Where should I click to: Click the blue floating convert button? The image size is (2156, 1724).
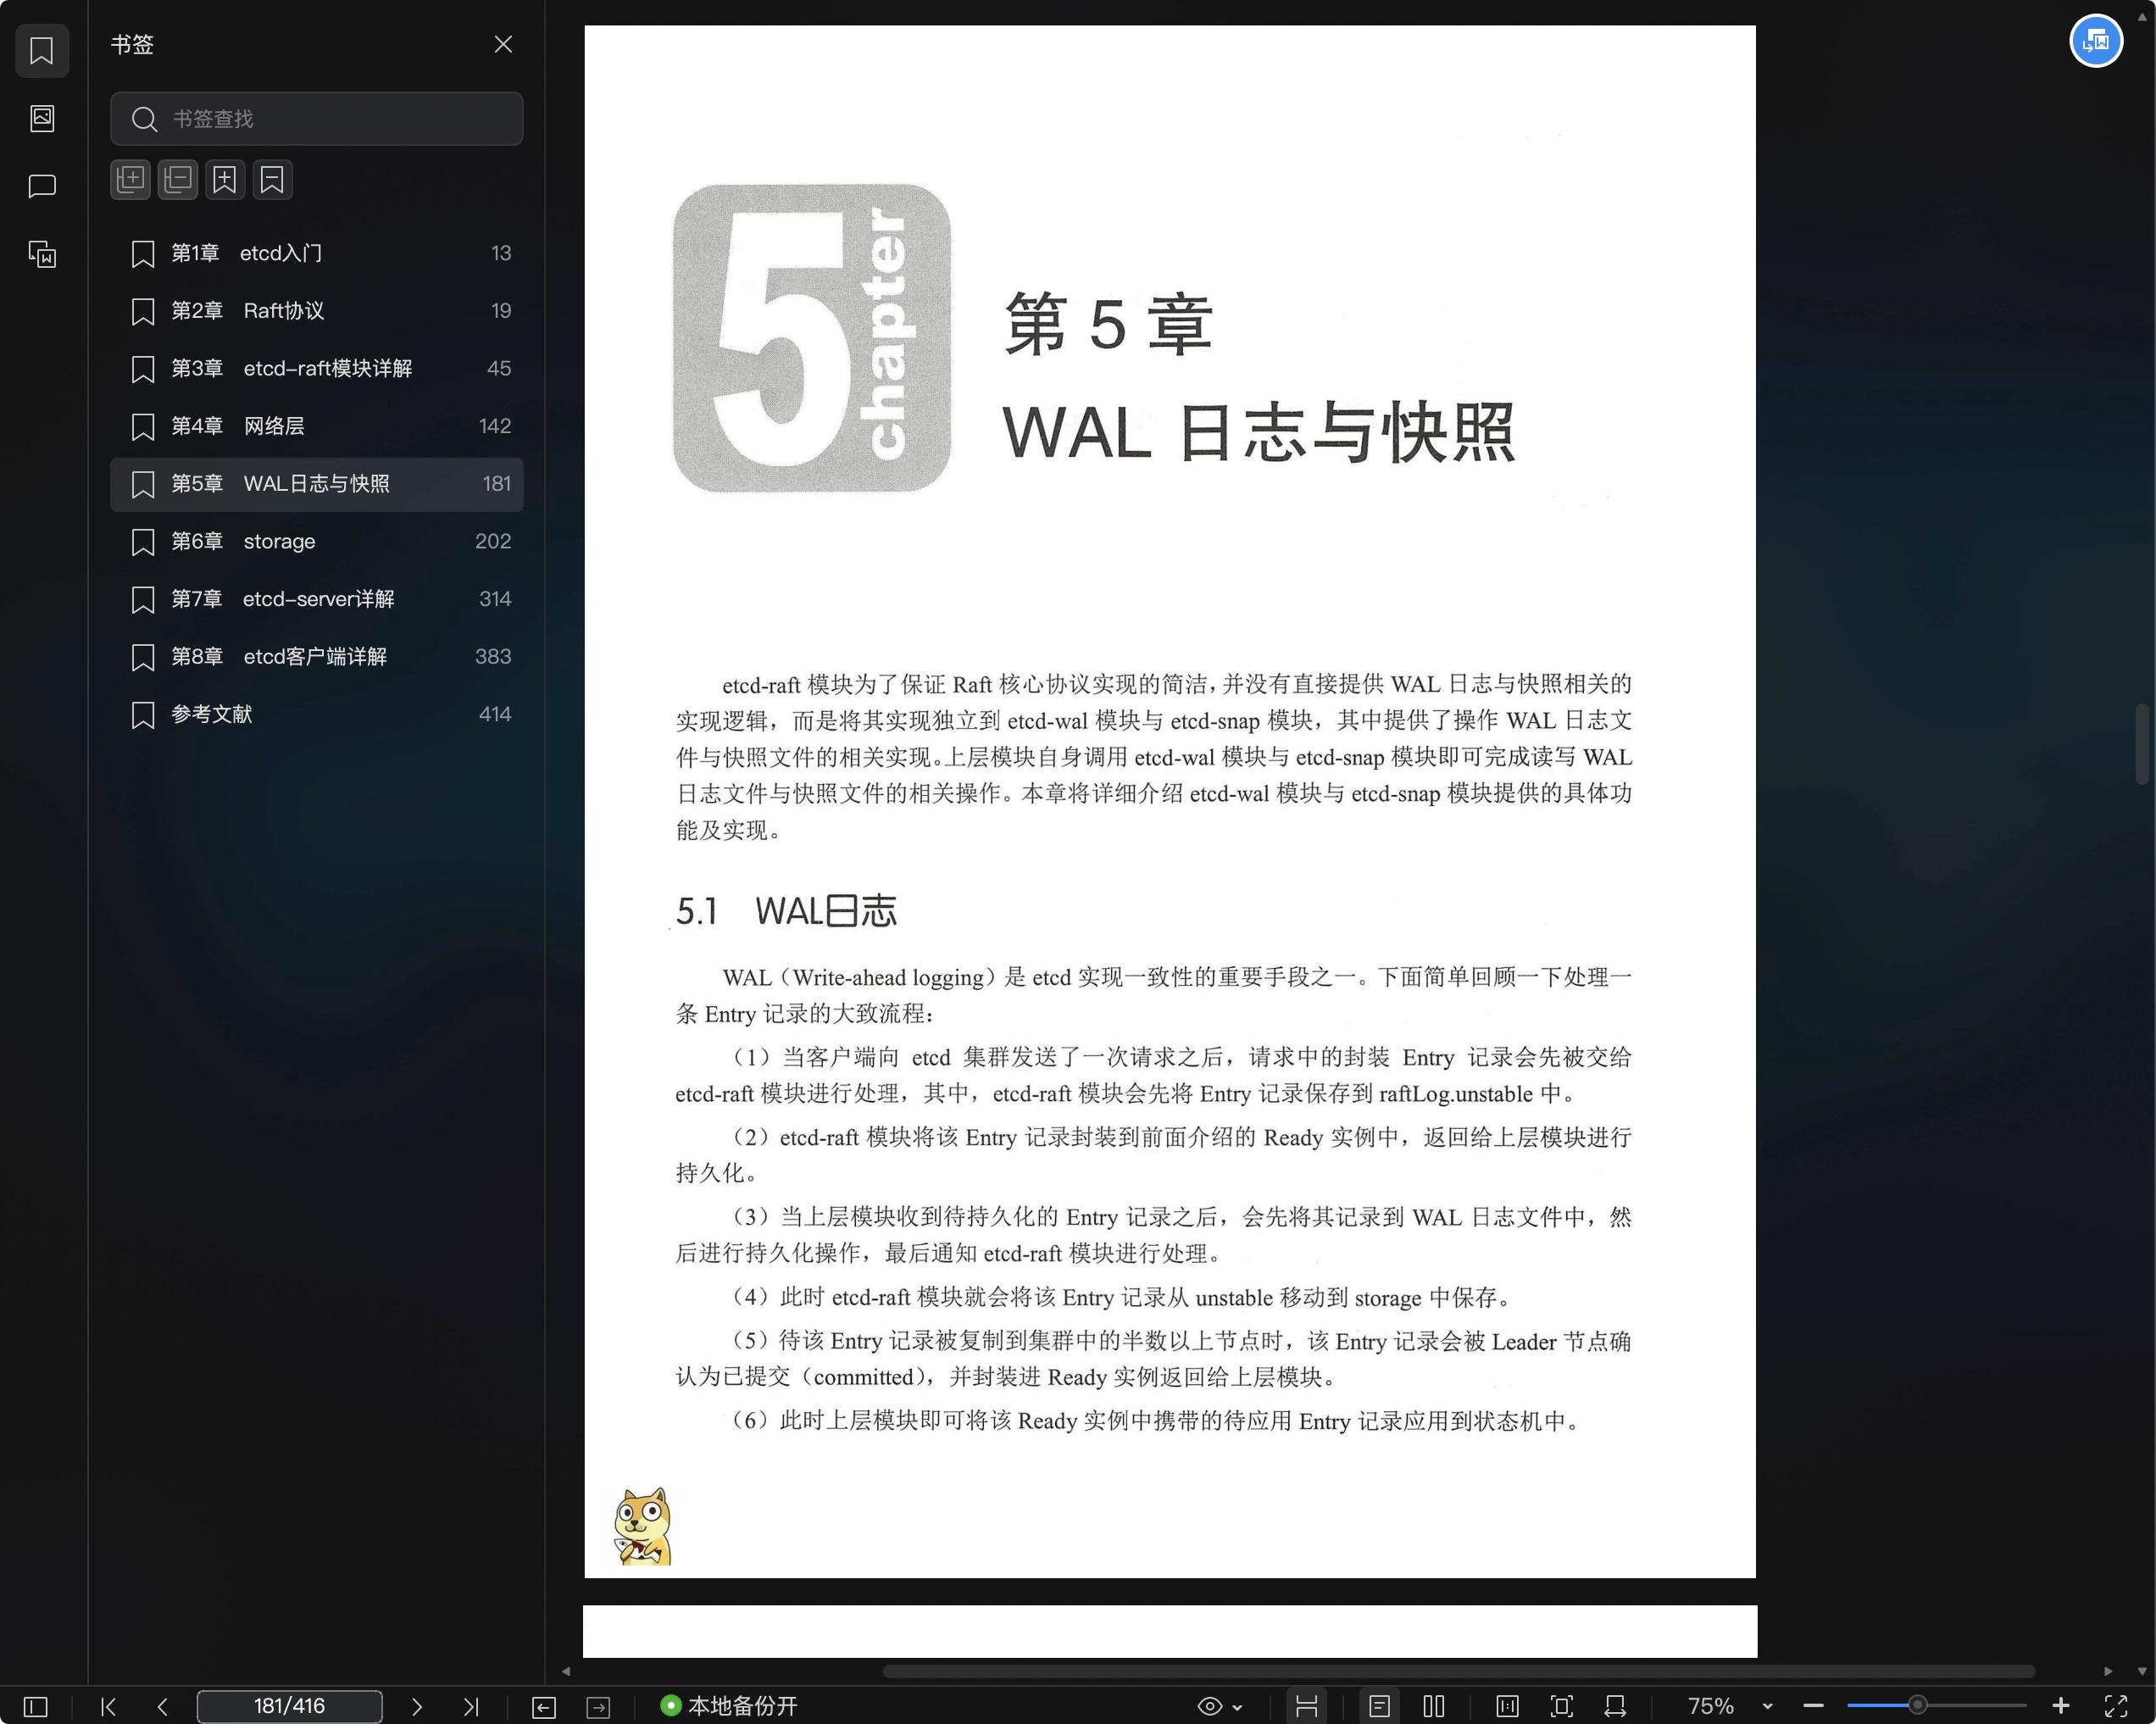pyautogui.click(x=2096, y=41)
